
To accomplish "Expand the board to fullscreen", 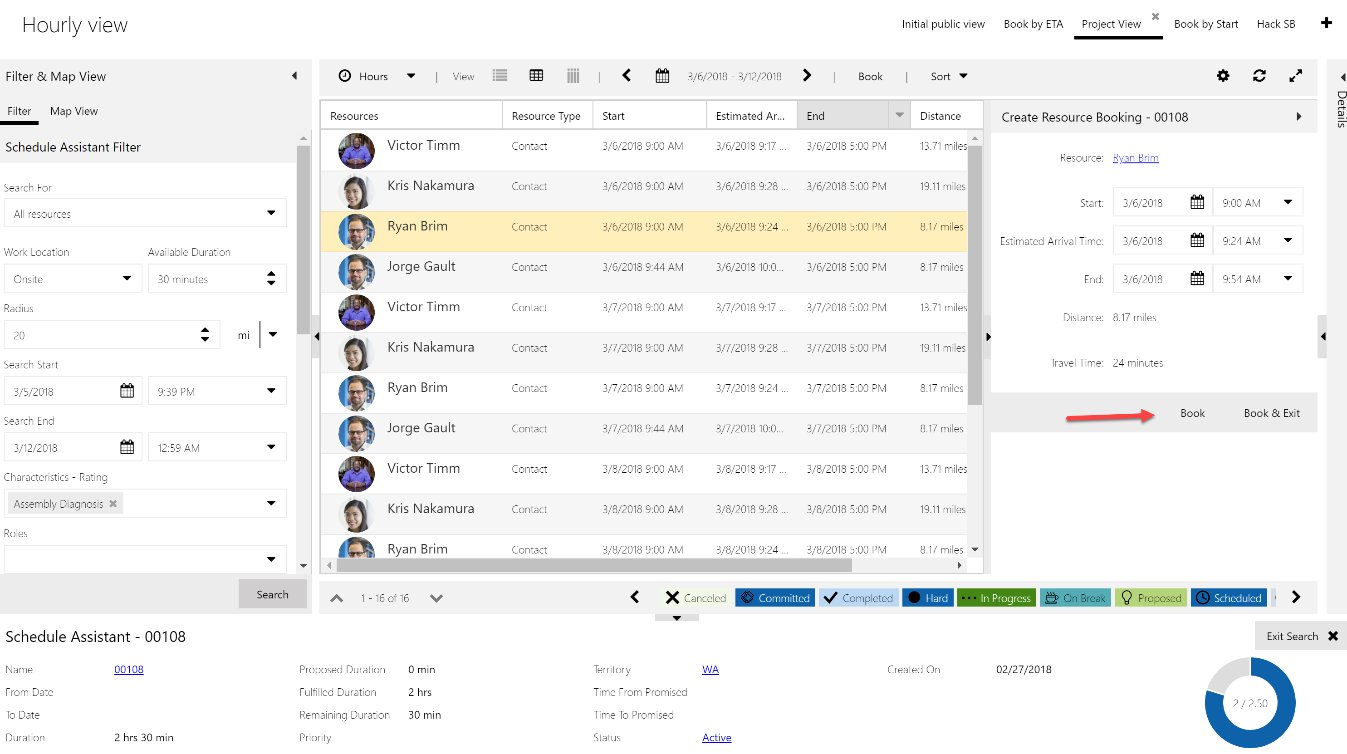I will pos(1295,75).
